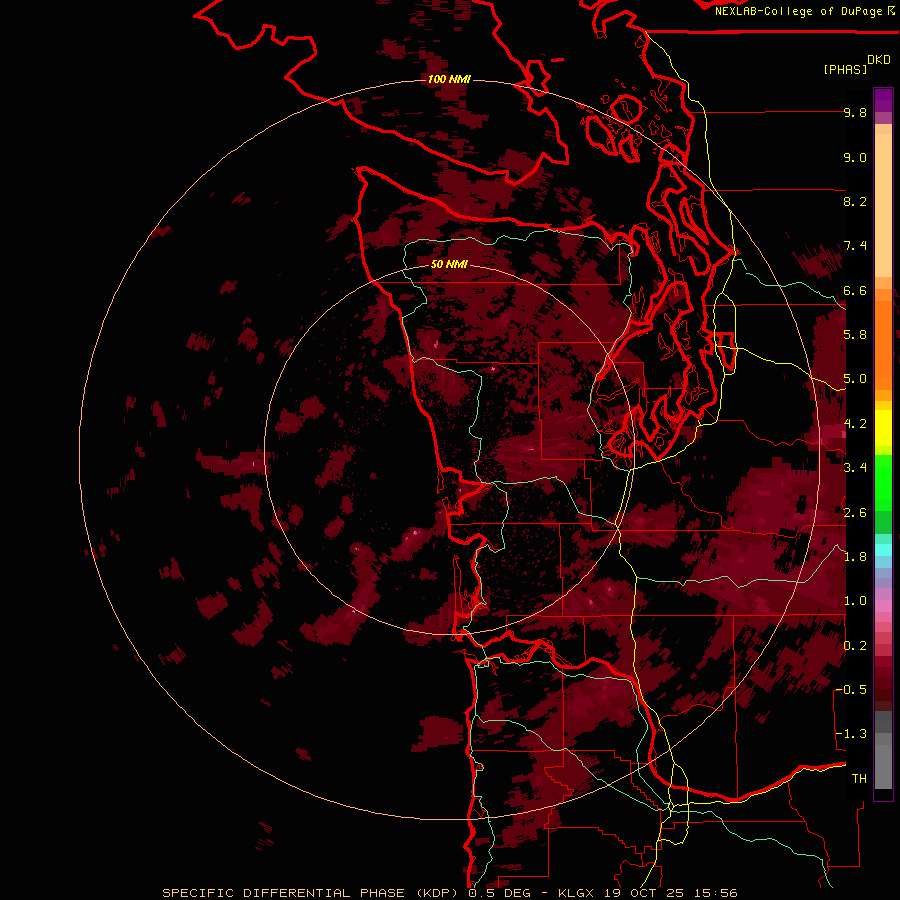Viewport: 900px width, 900px height.
Task: Pick the purple segment atop the color bar
Action: point(883,100)
